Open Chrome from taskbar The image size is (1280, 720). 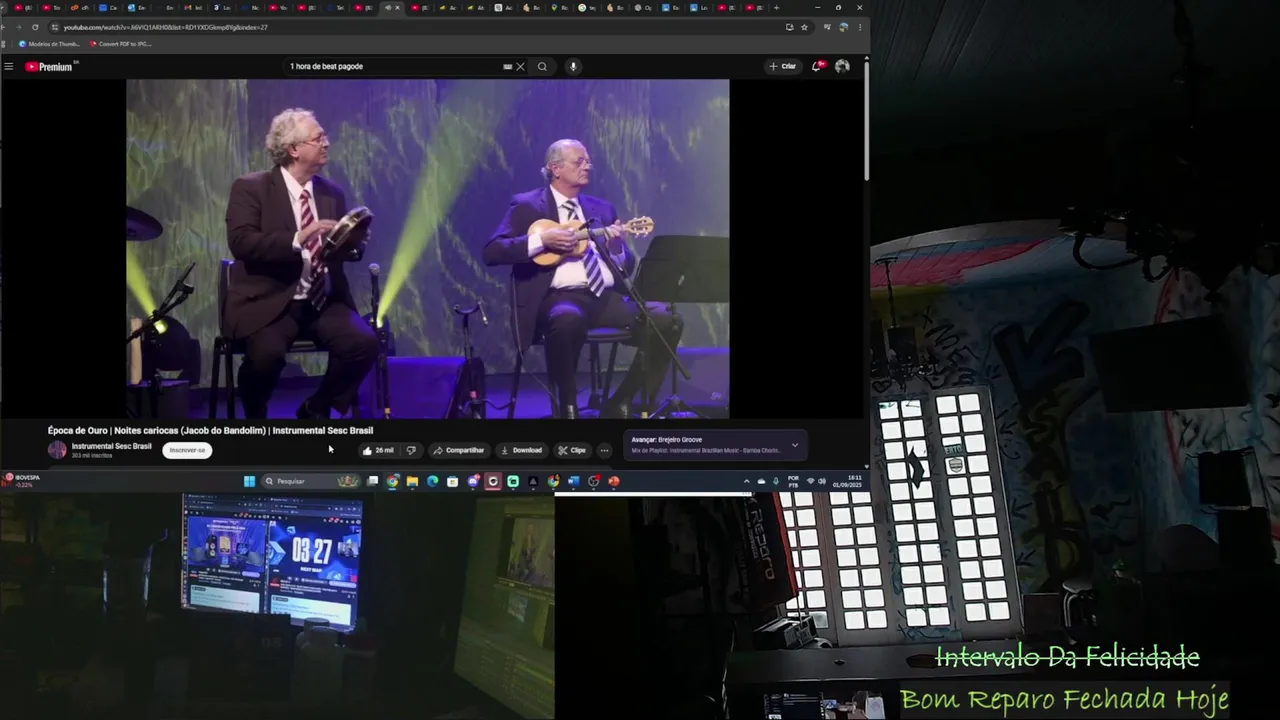click(392, 481)
